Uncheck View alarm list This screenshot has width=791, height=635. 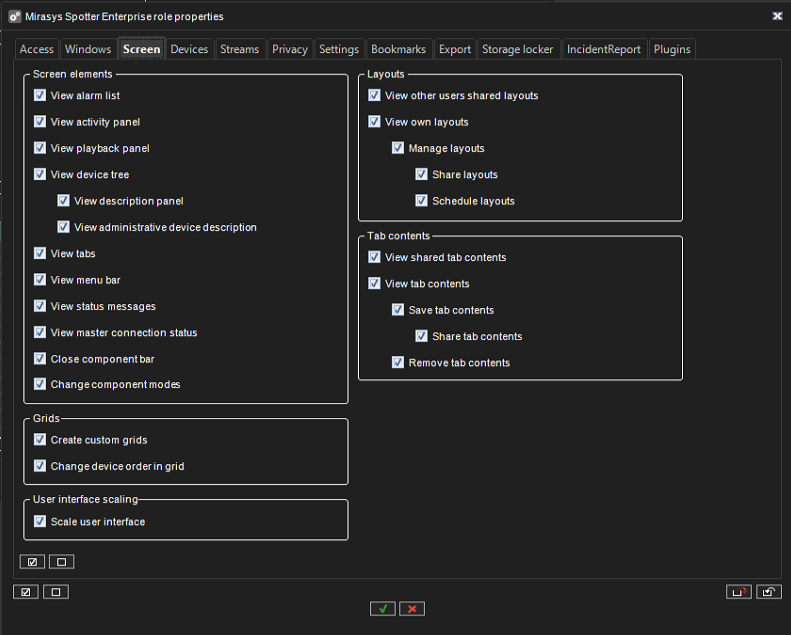tap(40, 96)
